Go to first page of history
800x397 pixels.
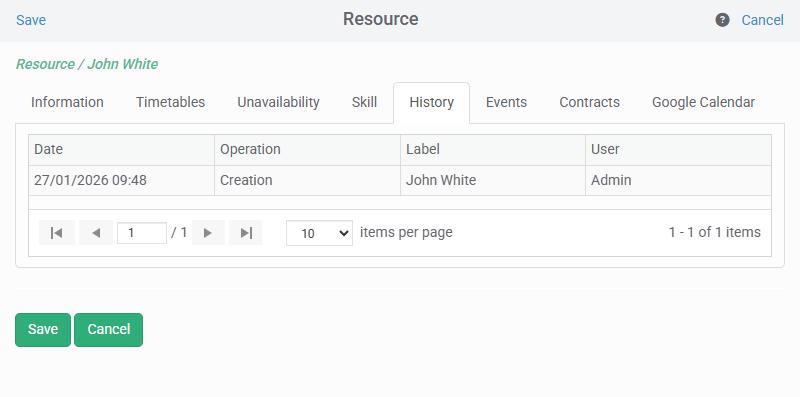(x=57, y=233)
